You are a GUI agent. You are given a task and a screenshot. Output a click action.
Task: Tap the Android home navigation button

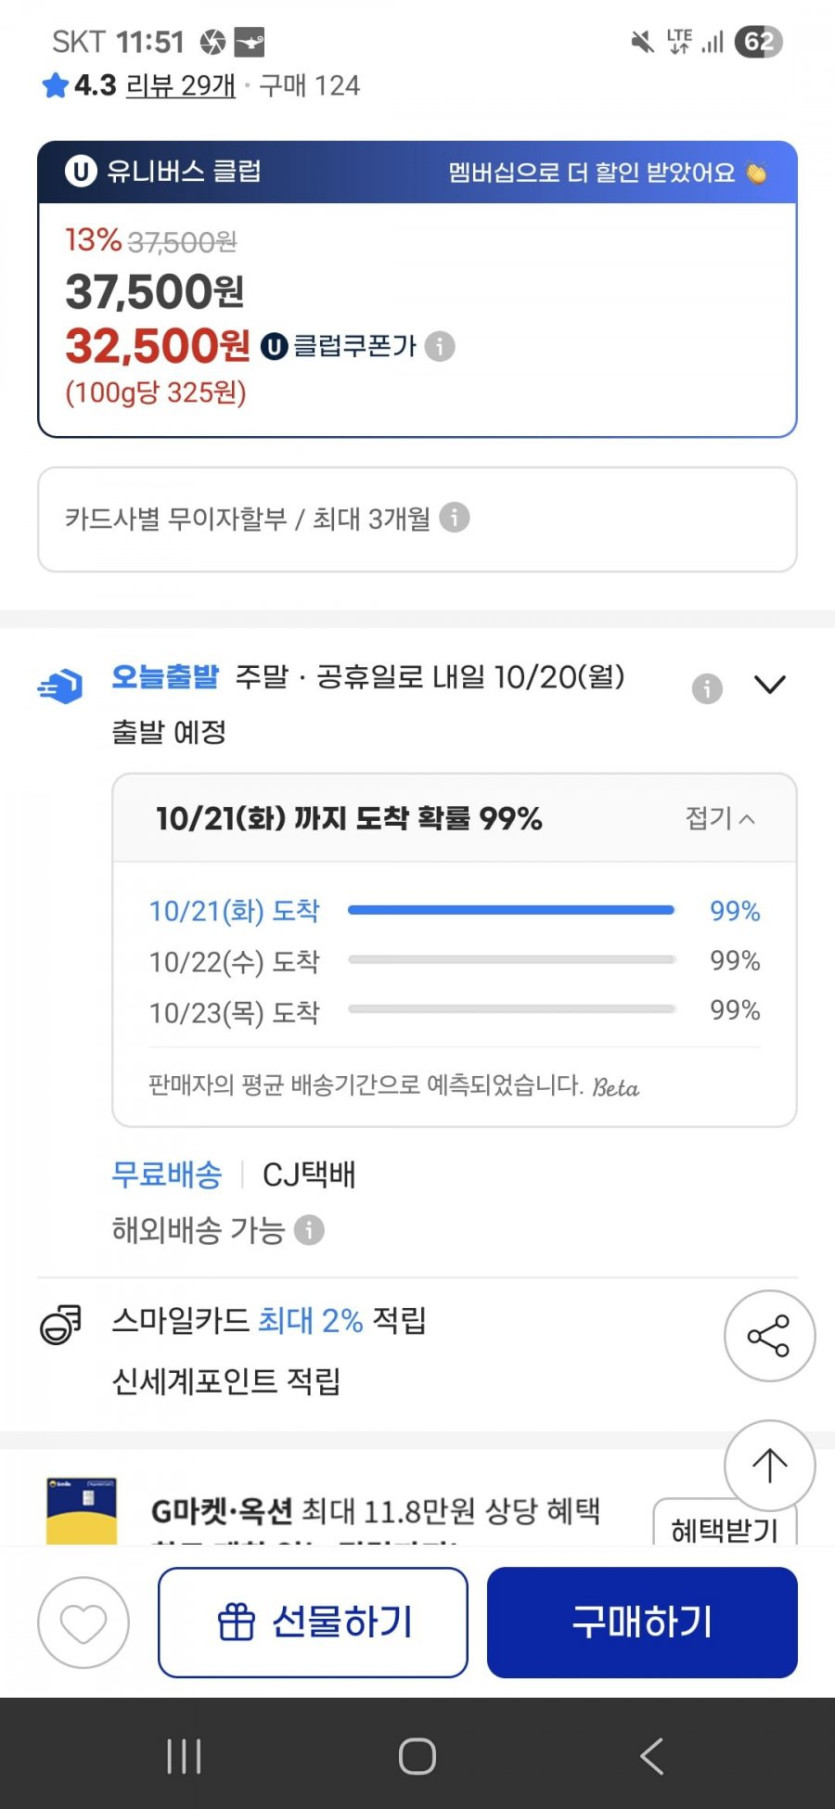(x=417, y=1756)
